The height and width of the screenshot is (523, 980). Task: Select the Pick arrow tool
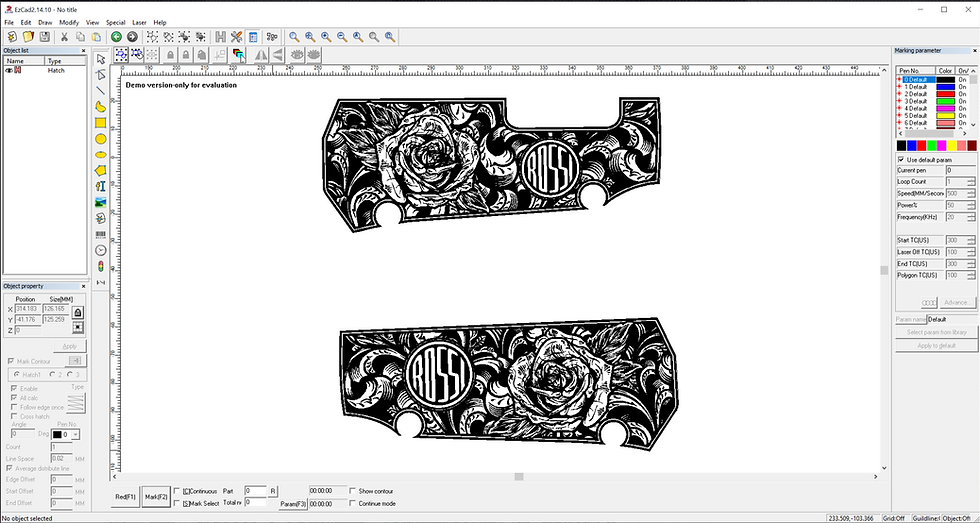point(101,59)
